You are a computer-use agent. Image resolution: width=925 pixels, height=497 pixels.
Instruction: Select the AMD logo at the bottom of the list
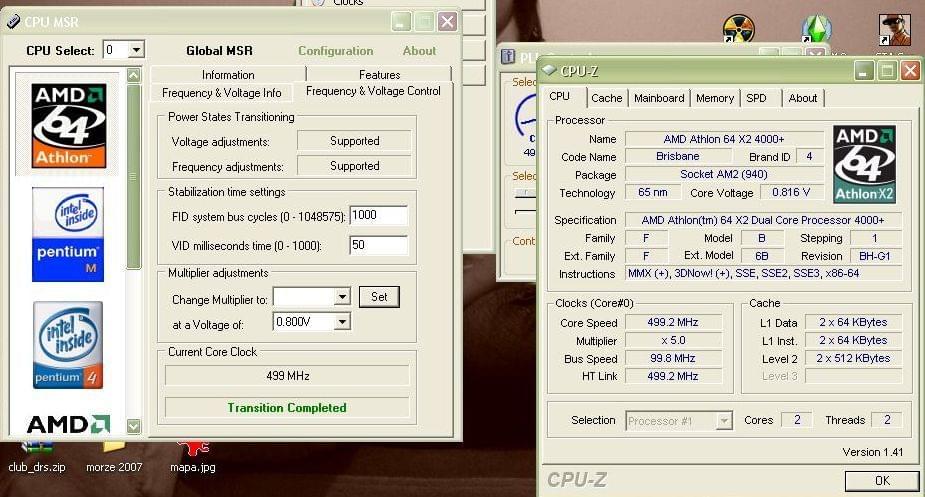click(x=68, y=424)
